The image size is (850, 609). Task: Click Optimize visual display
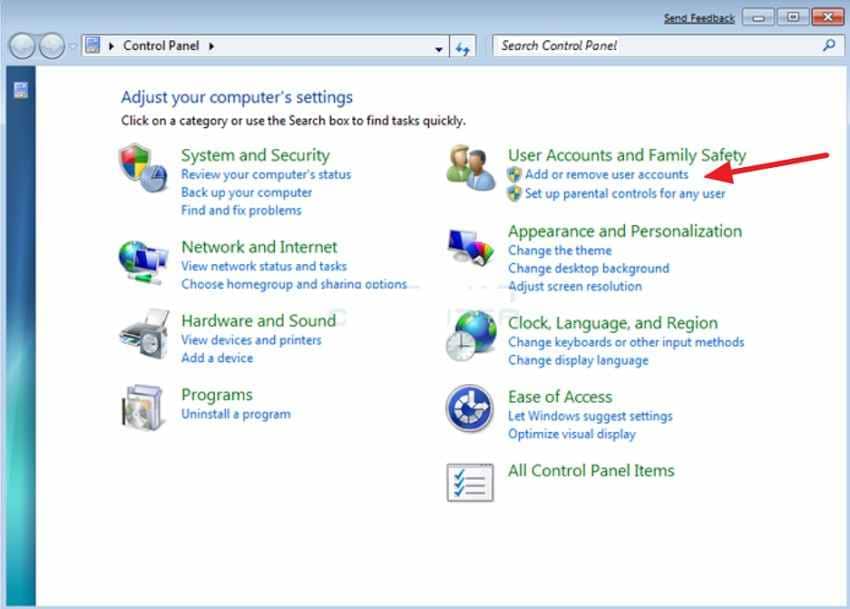pyautogui.click(x=571, y=434)
